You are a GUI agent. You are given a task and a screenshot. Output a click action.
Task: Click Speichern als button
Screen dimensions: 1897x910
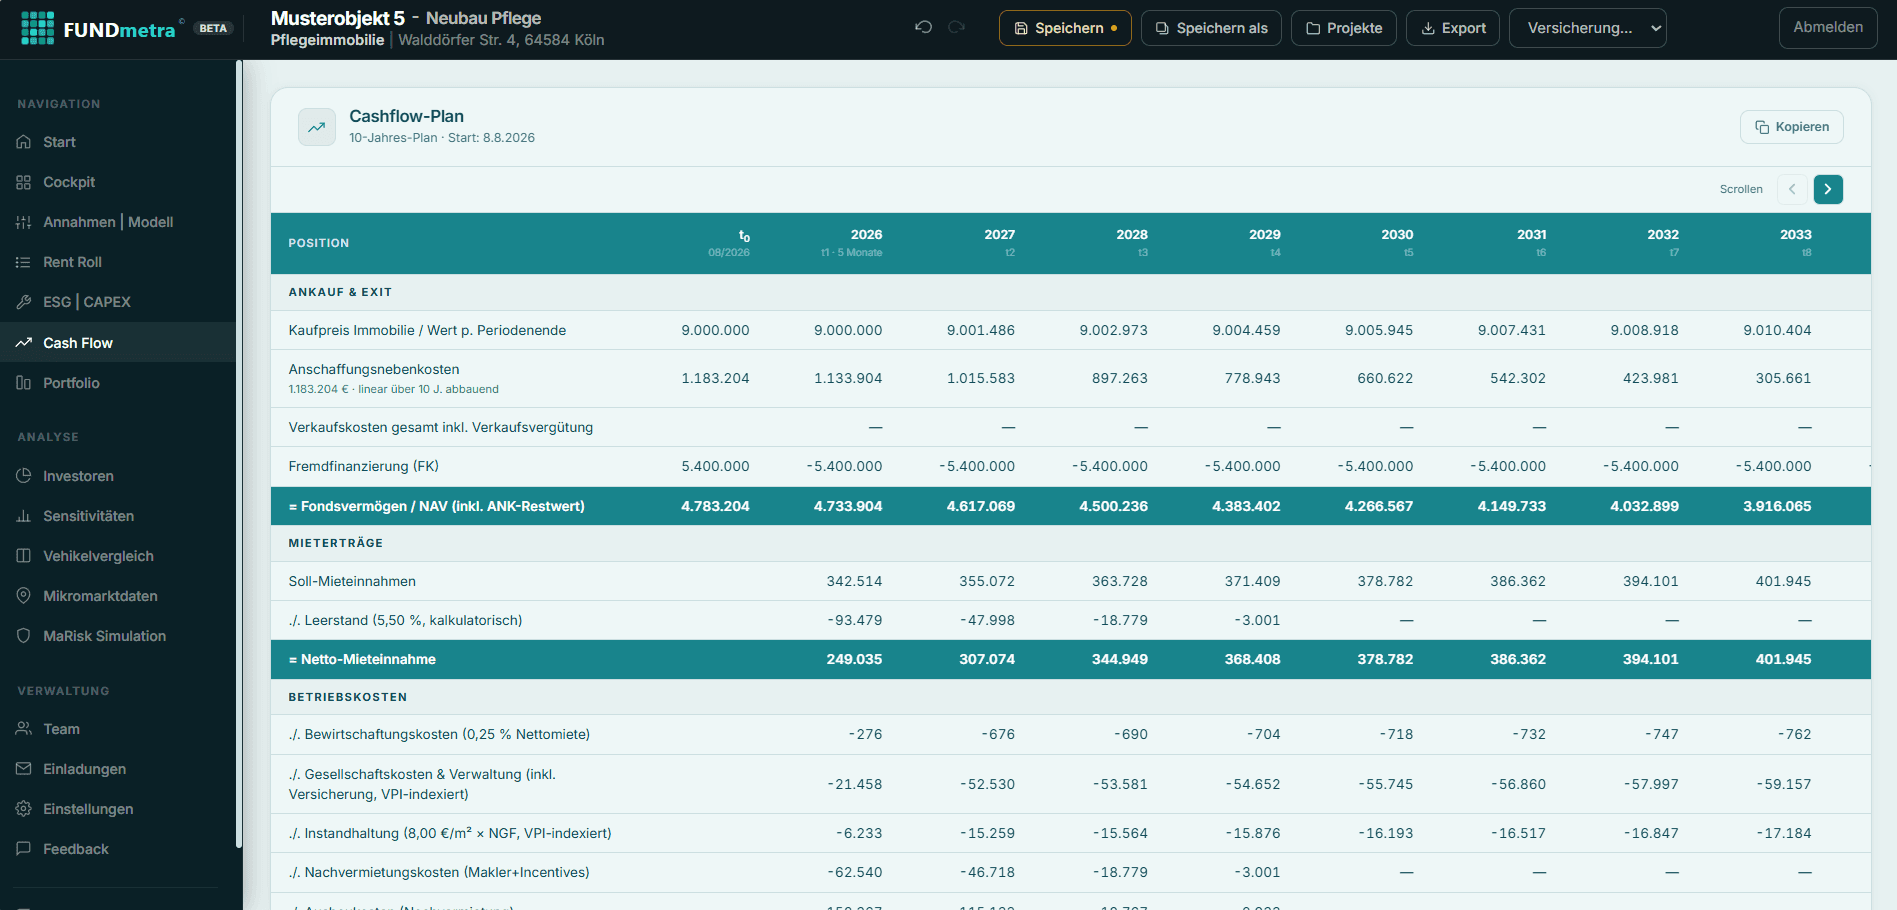(x=1211, y=28)
